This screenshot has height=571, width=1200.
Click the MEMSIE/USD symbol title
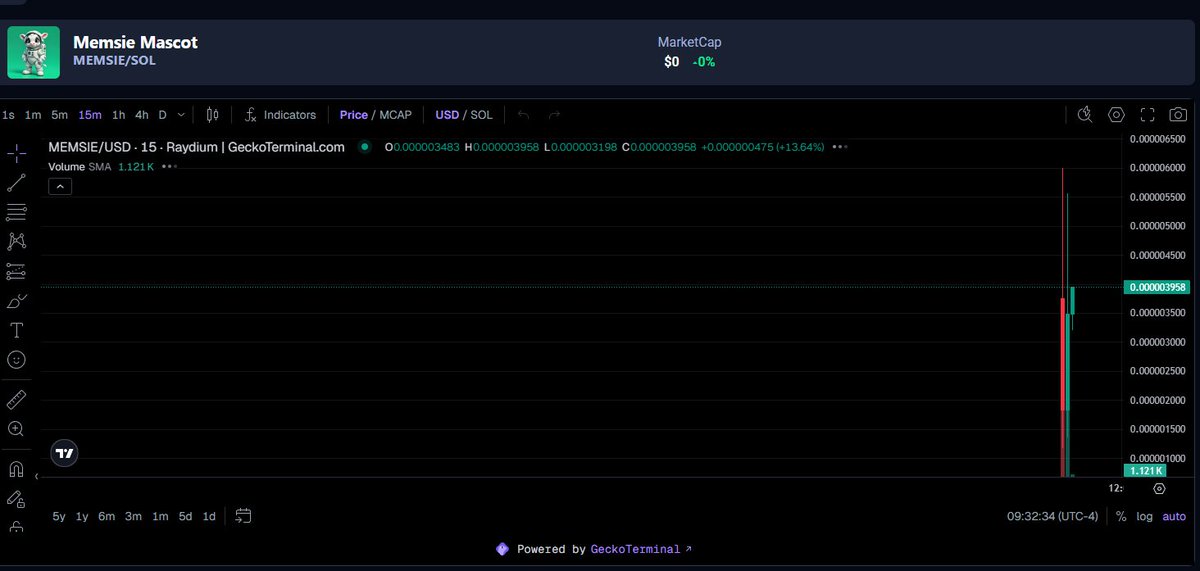197,147
